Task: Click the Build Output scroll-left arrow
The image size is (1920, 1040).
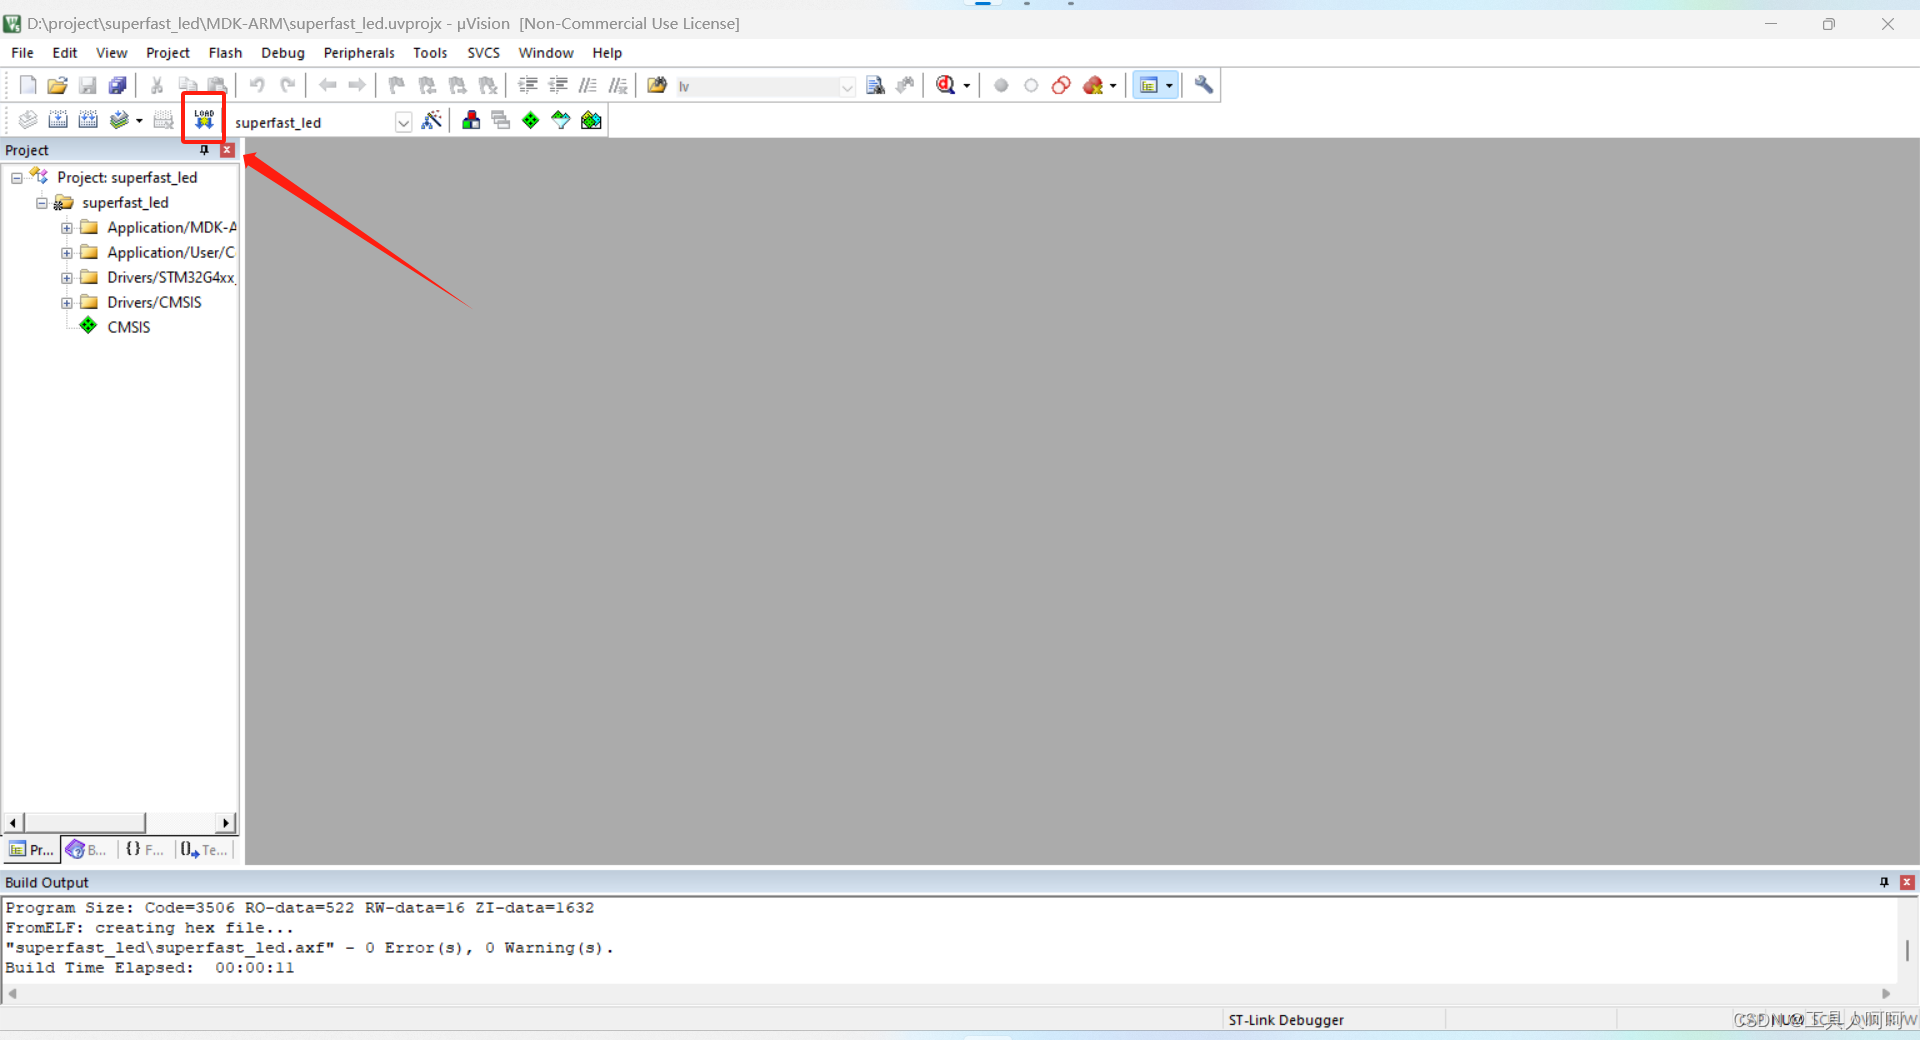Action: coord(12,994)
